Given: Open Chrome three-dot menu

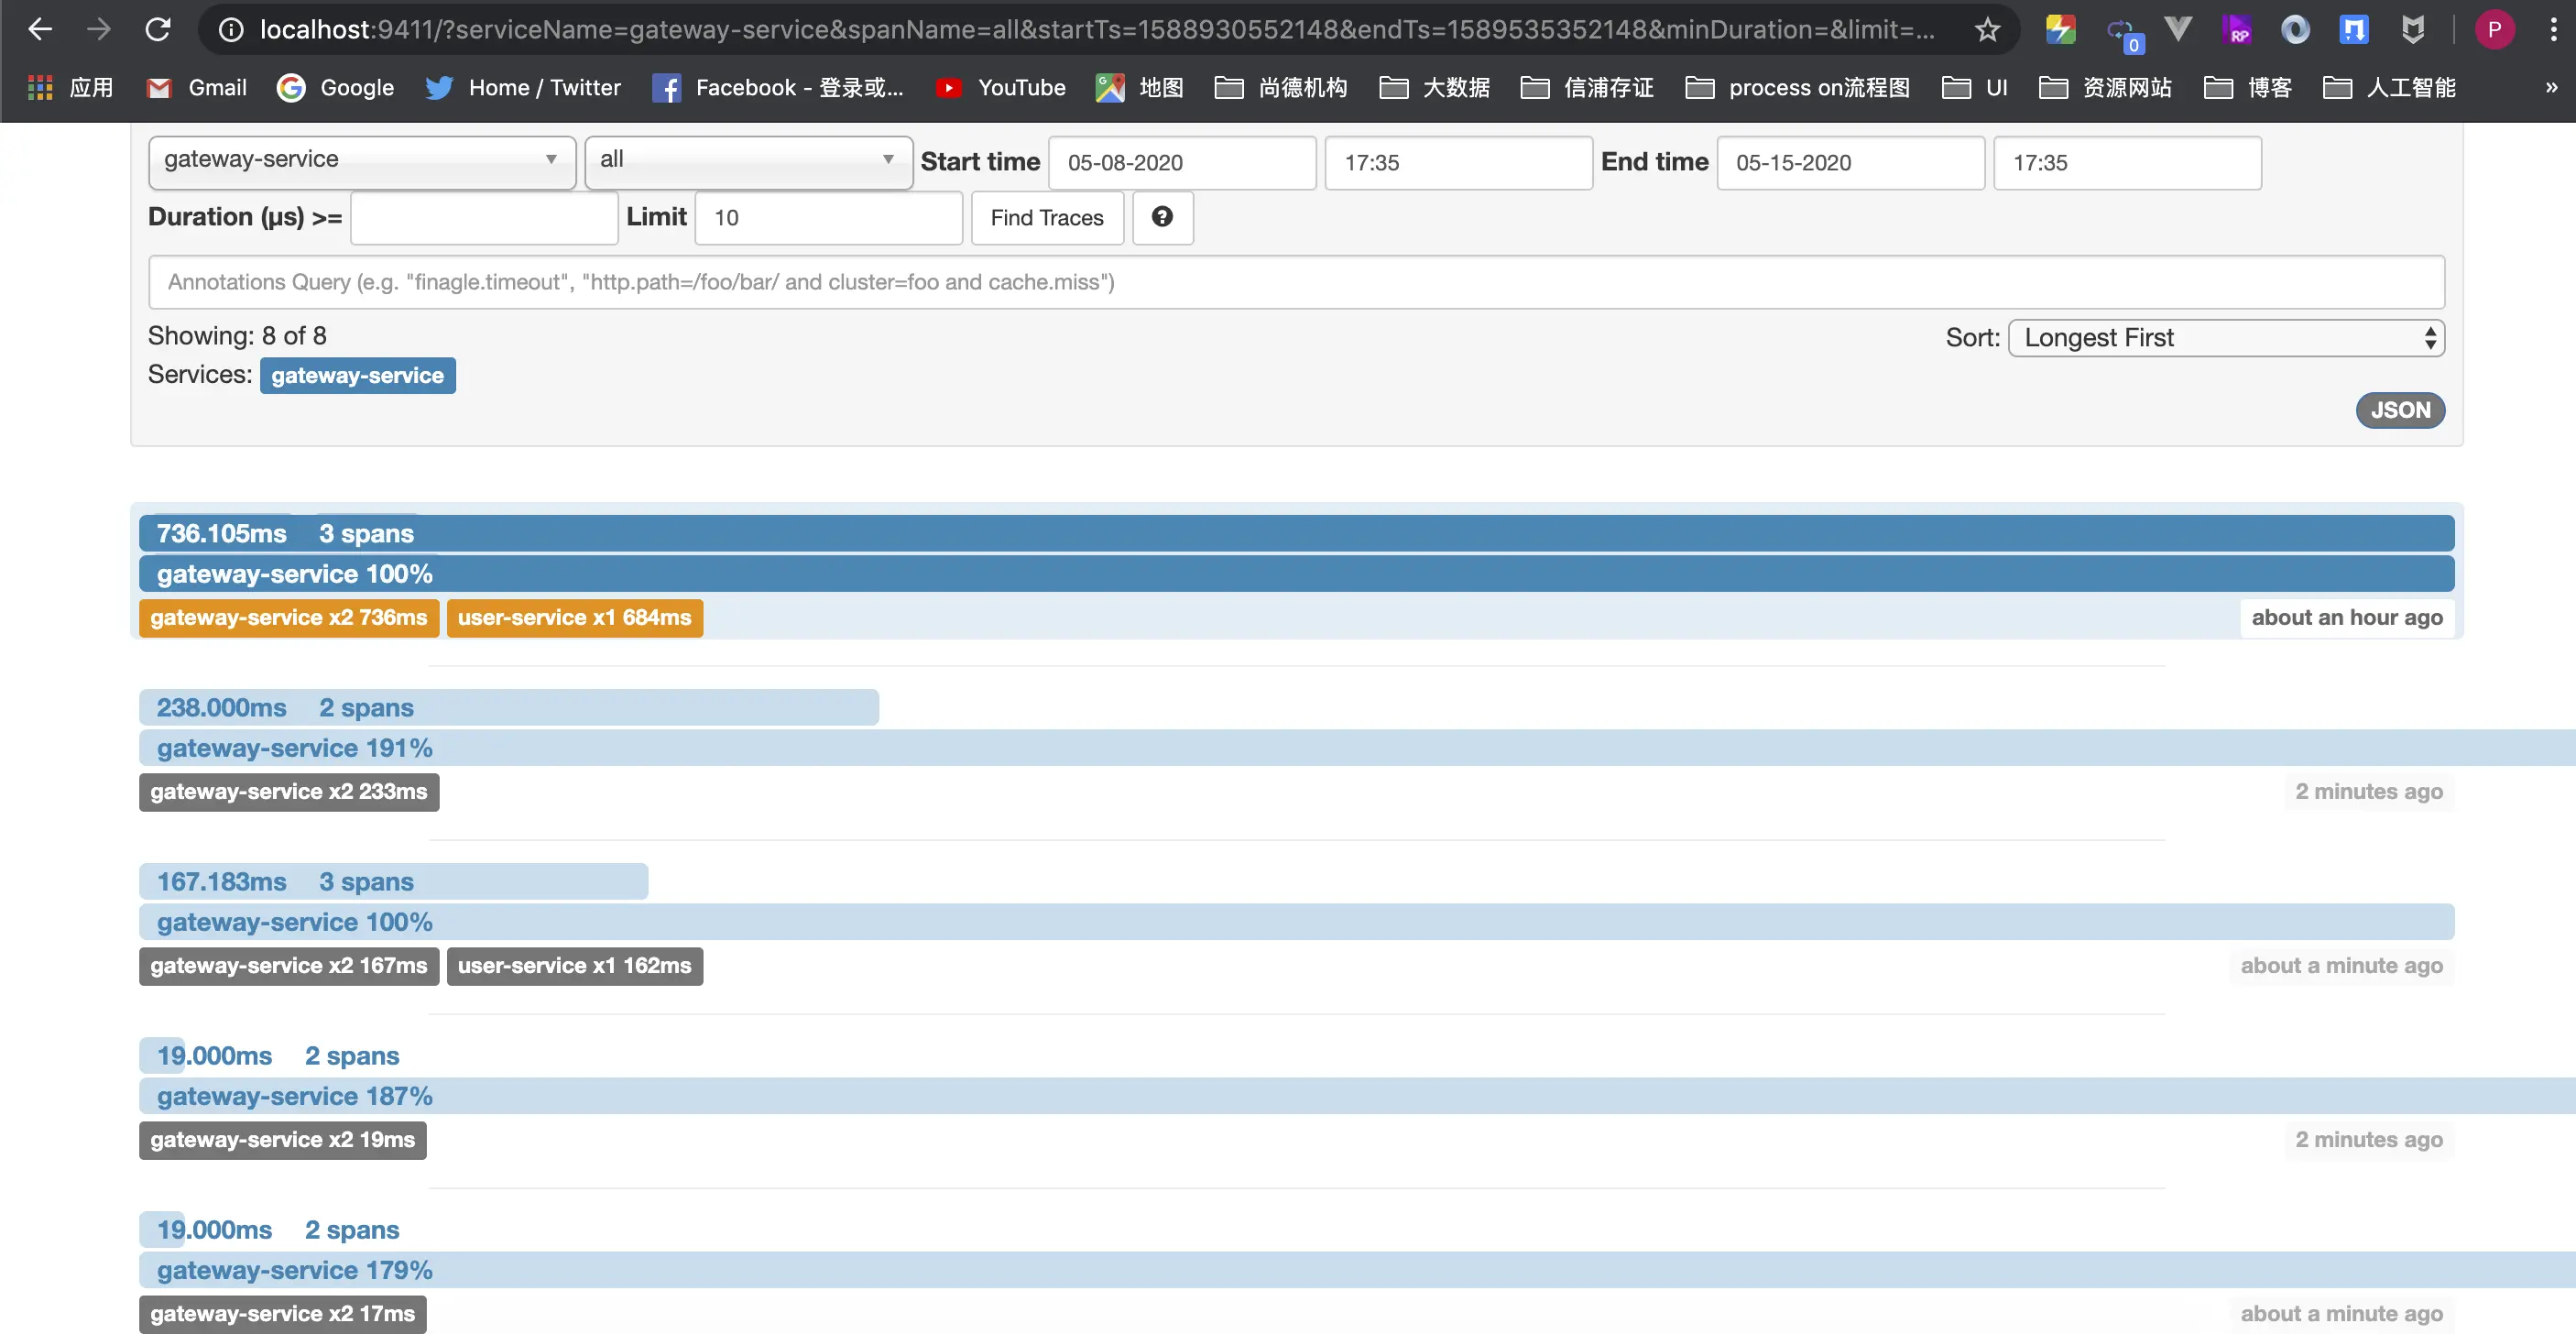Looking at the screenshot, I should [2553, 29].
